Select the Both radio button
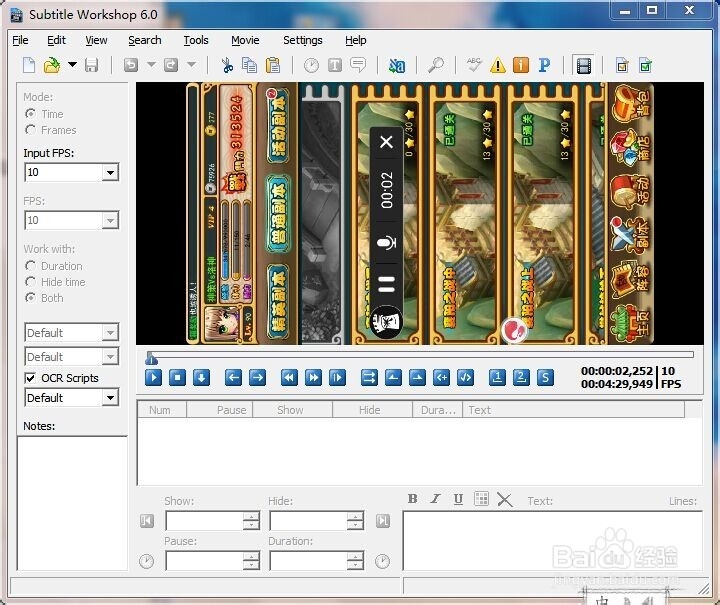Viewport: 720px width, 605px height. point(30,298)
